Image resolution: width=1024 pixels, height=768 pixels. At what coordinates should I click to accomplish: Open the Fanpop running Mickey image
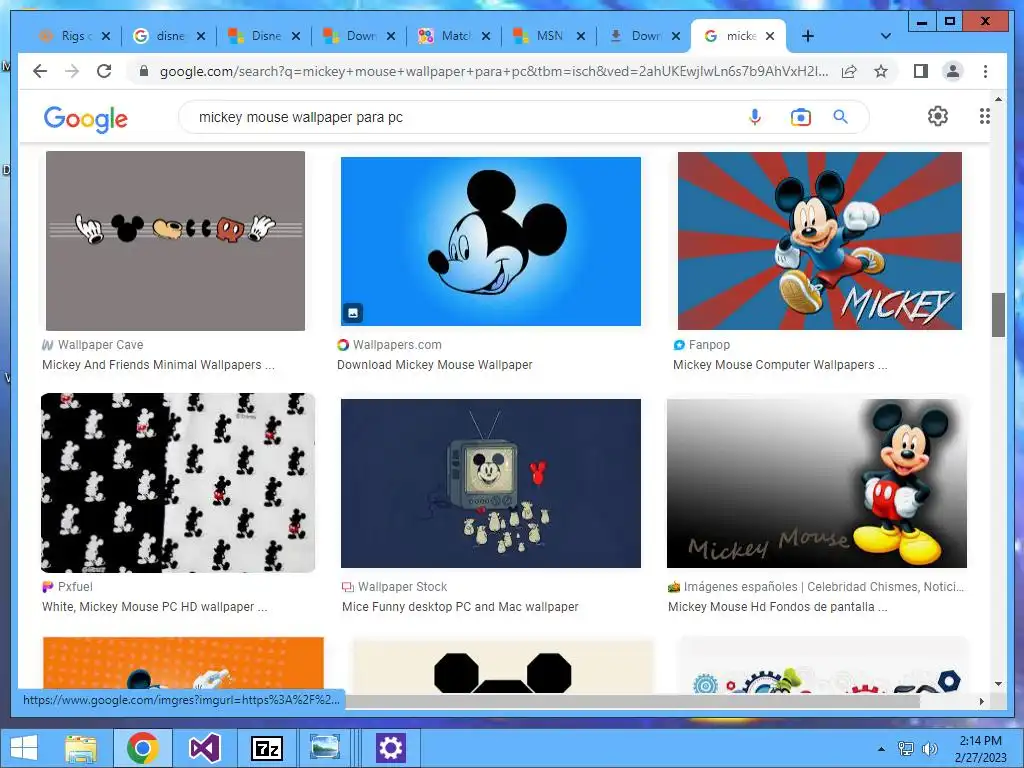[x=820, y=241]
